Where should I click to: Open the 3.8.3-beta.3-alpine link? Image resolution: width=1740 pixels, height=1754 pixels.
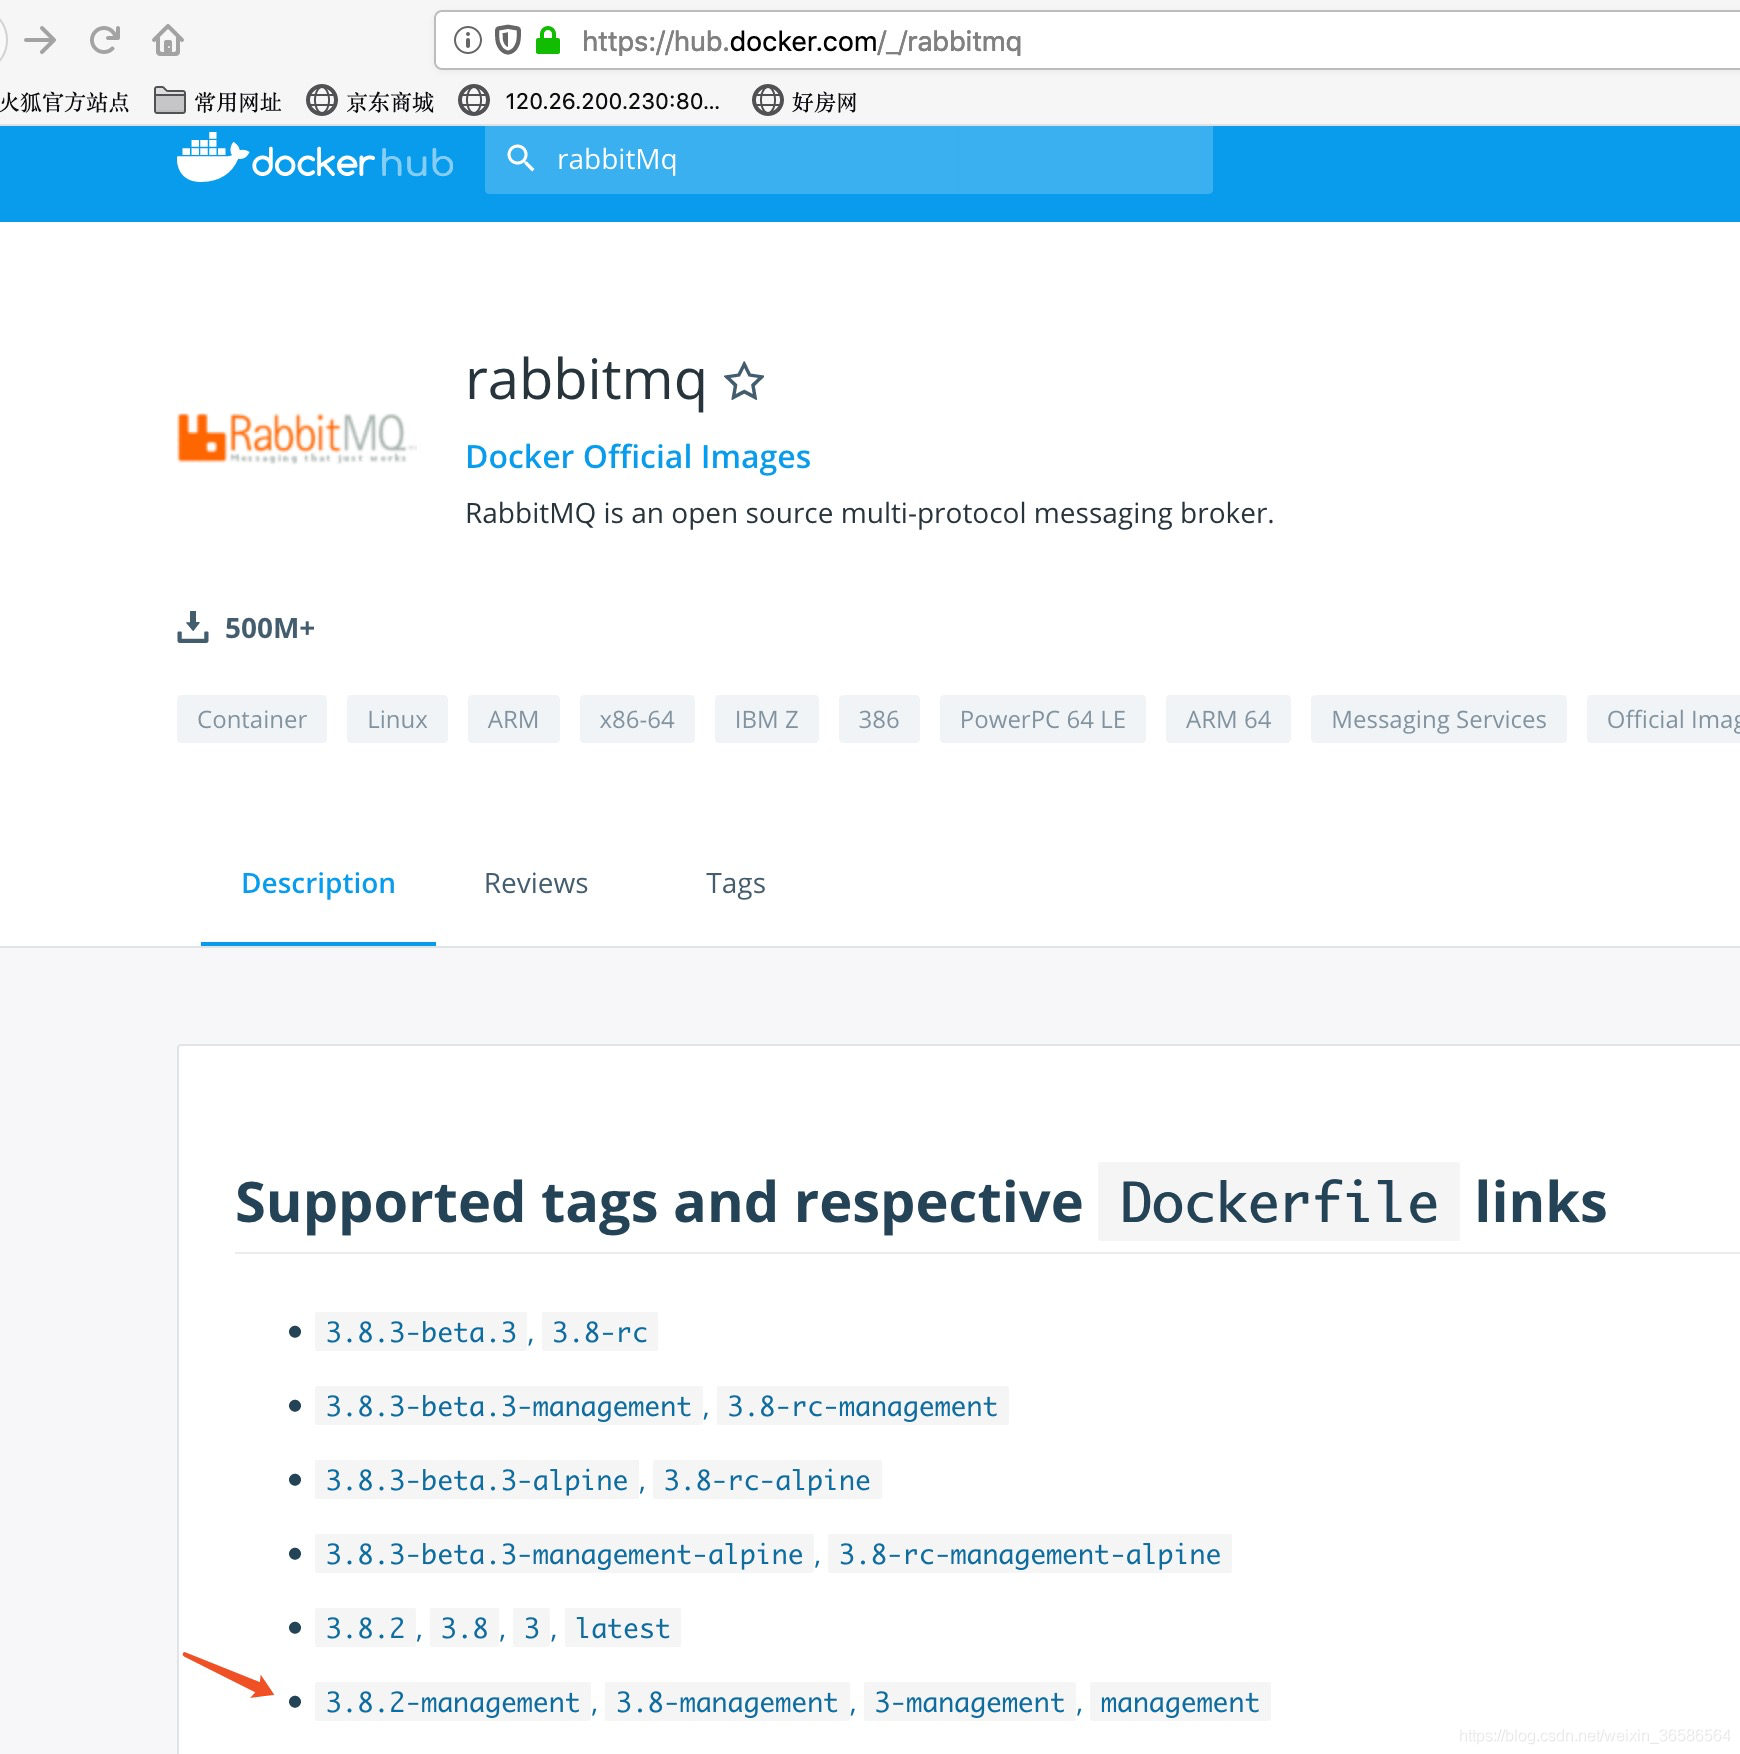point(477,1480)
